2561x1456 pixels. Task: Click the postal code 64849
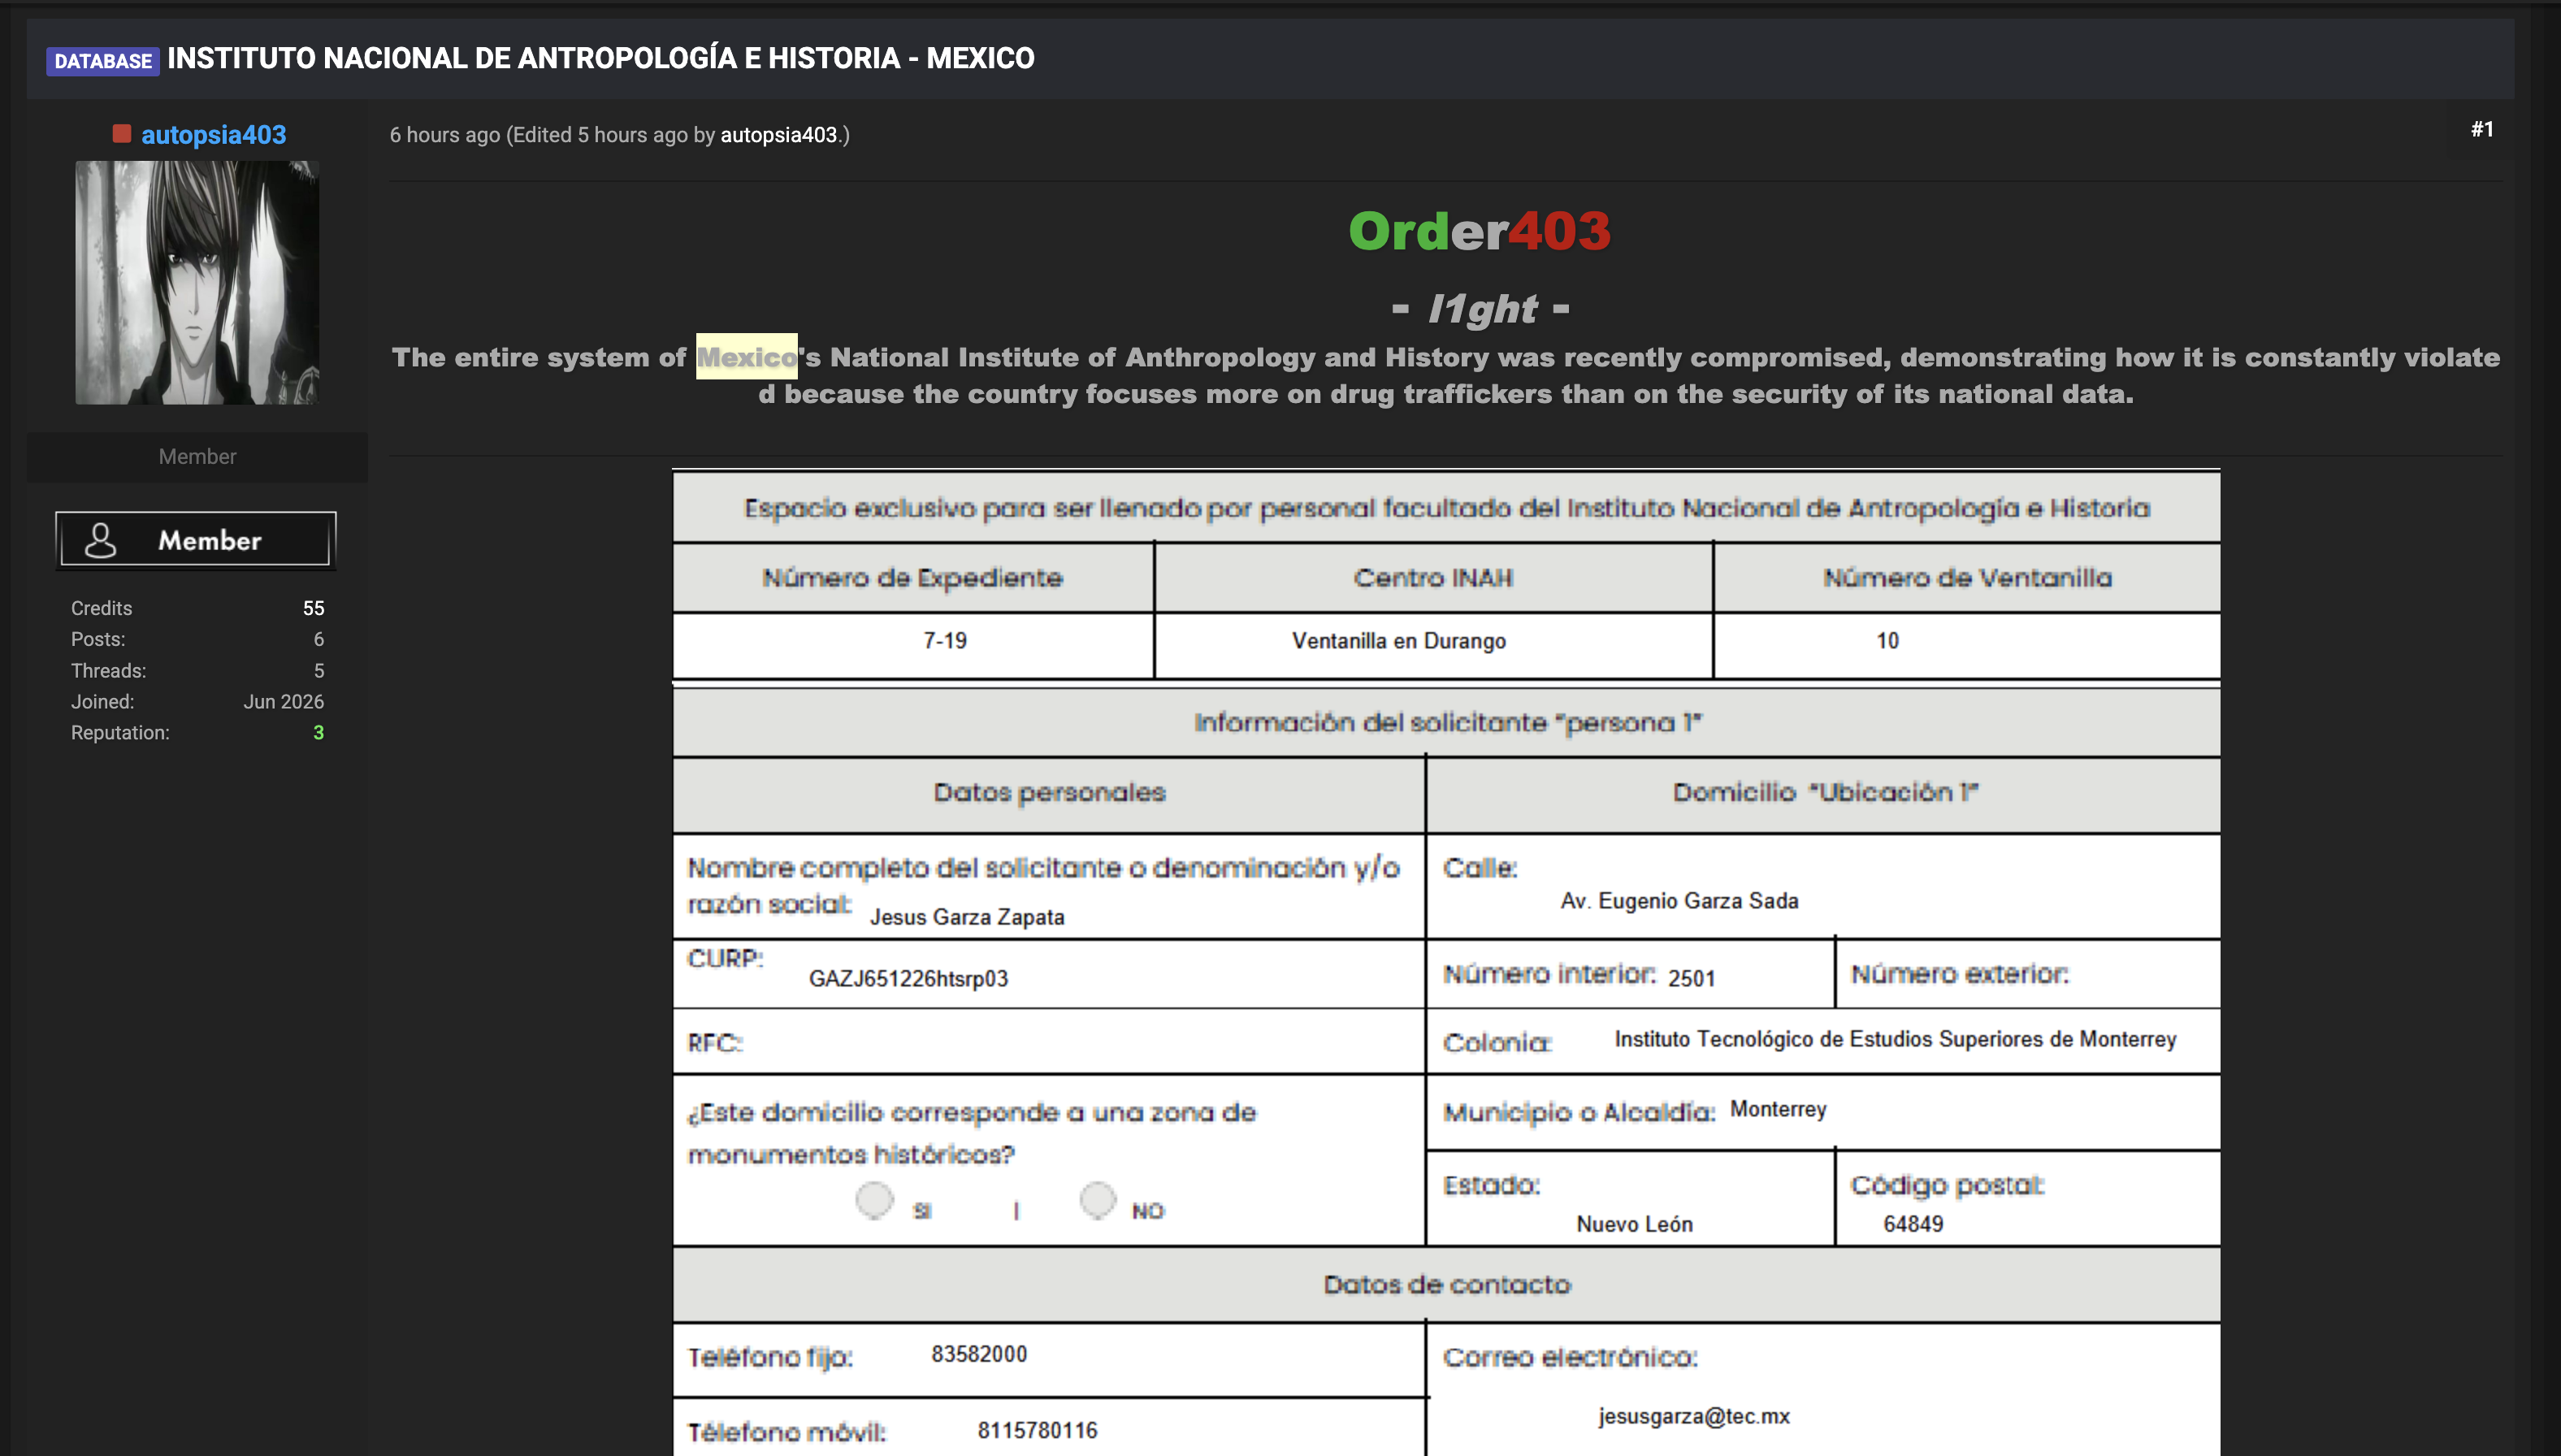coord(1913,1224)
